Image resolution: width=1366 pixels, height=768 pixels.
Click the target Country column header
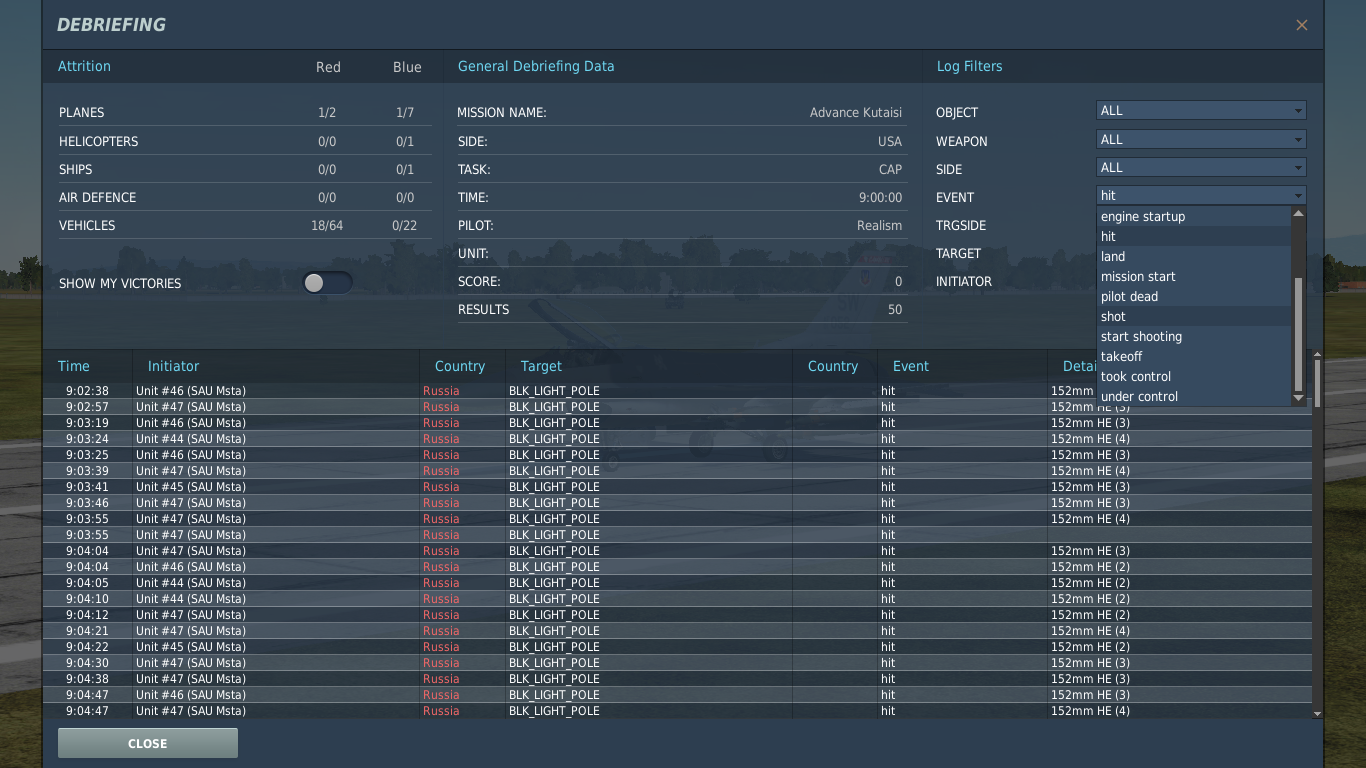[833, 366]
